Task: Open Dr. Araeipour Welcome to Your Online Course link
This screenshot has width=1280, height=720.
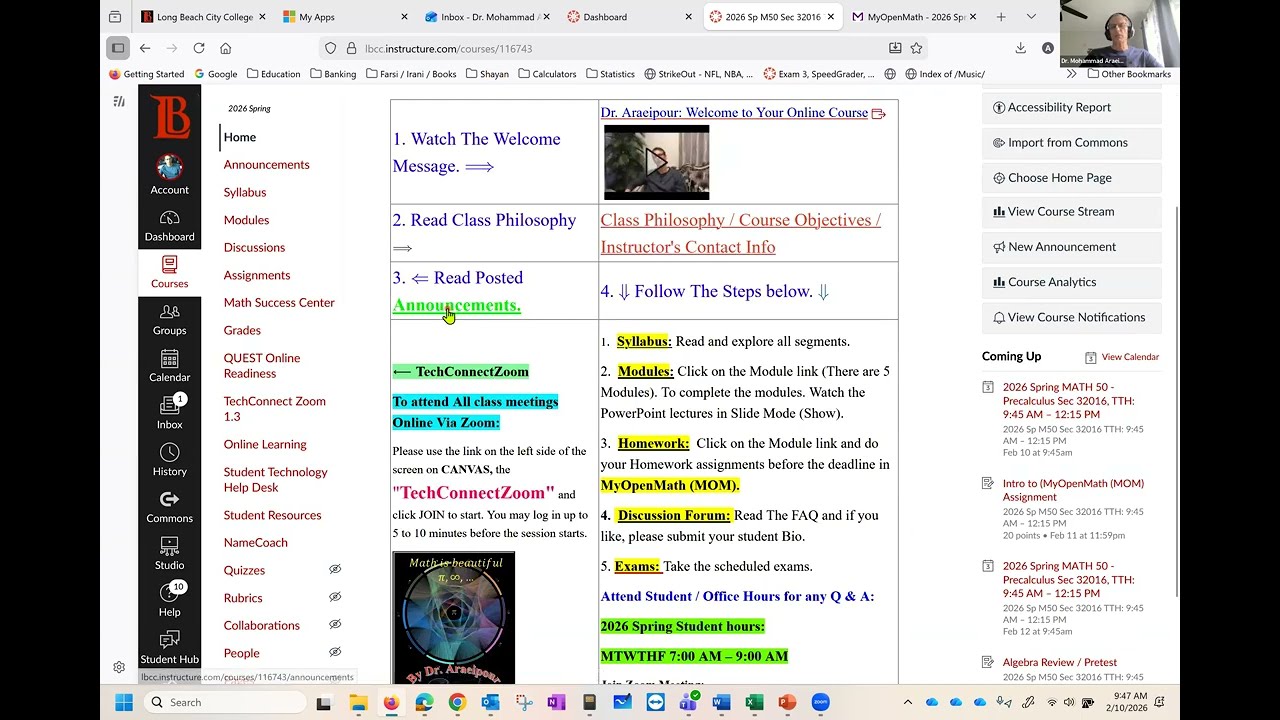Action: click(x=734, y=113)
